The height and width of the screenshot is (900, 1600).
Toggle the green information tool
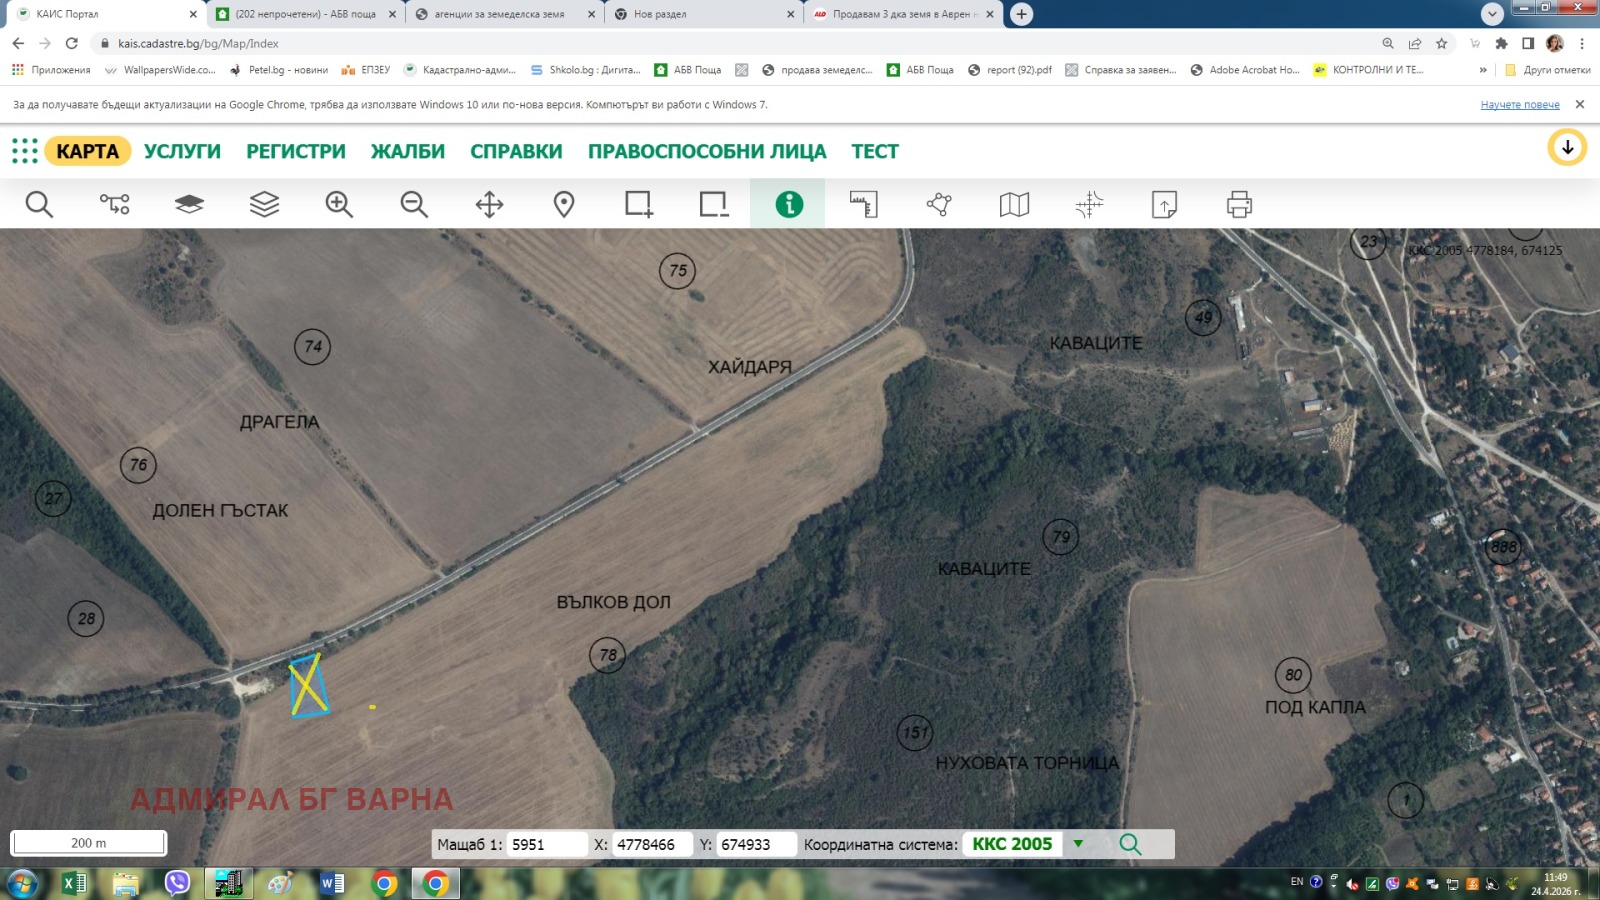click(x=788, y=204)
